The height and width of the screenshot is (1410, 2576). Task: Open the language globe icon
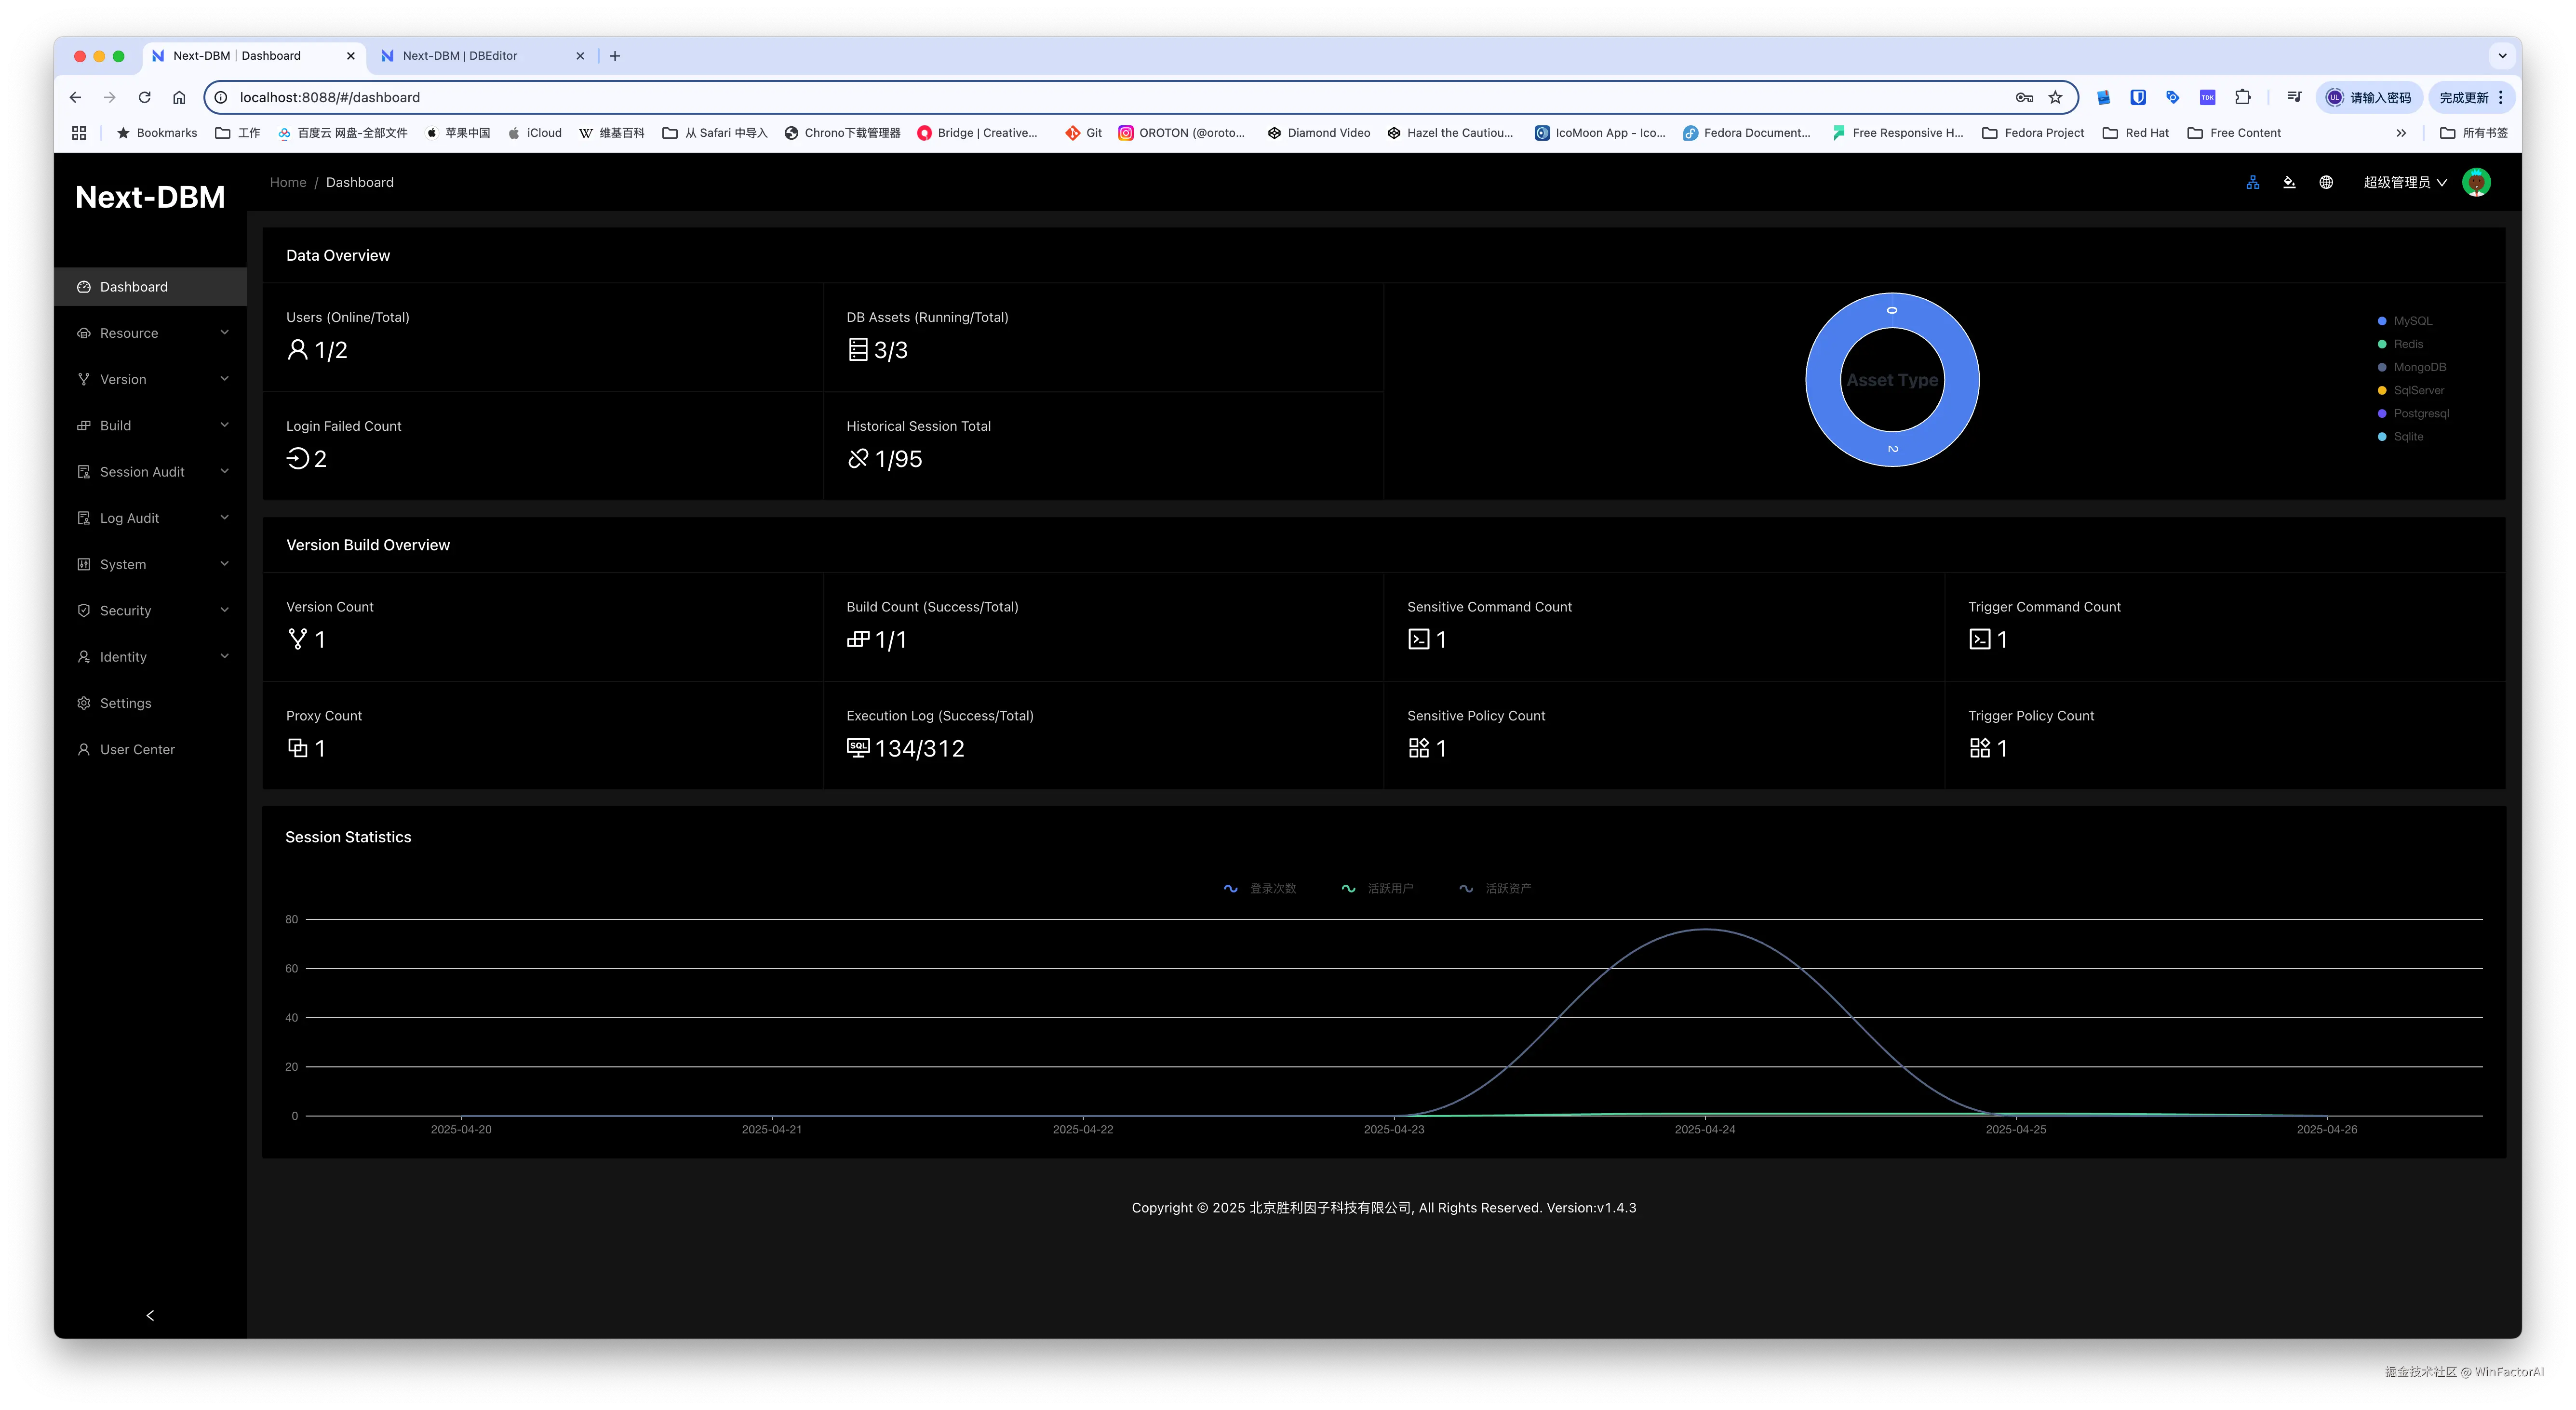point(2326,182)
